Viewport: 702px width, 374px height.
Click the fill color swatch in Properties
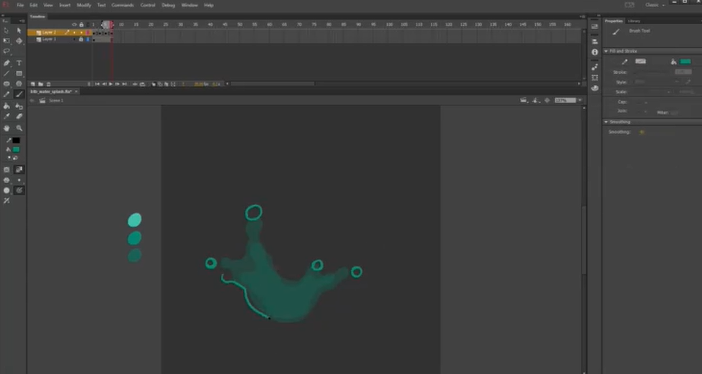(685, 61)
